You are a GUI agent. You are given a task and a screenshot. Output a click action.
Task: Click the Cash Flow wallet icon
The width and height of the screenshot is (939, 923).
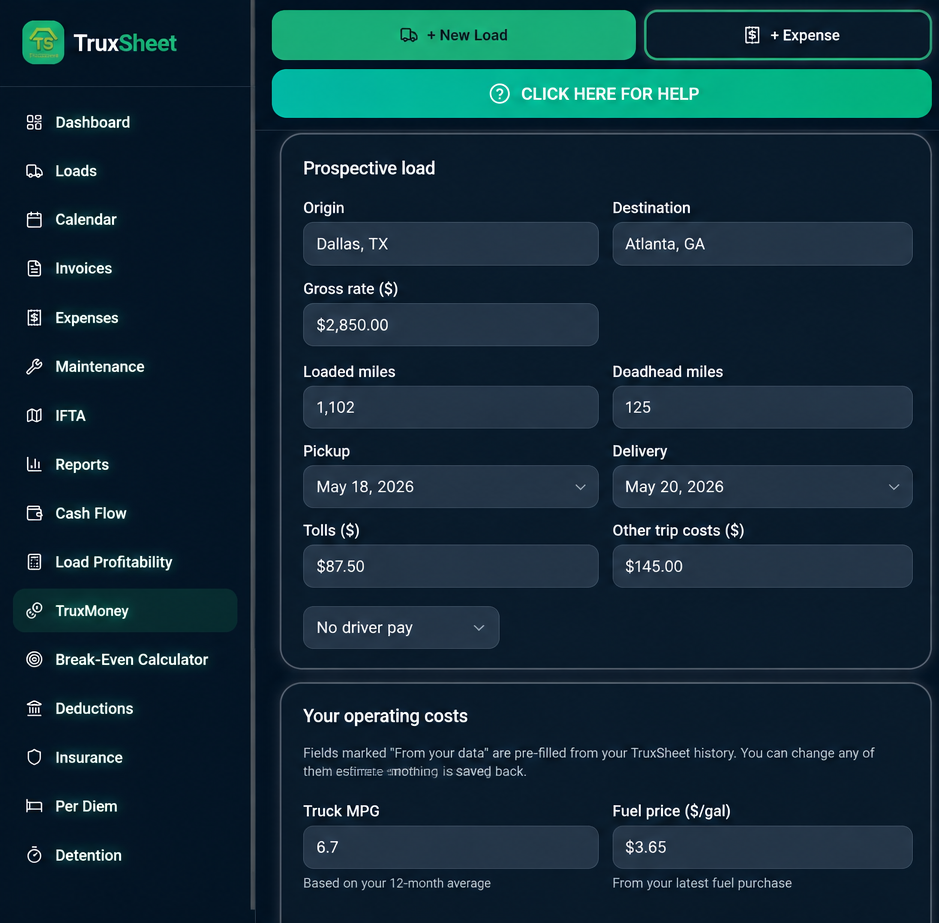34,513
